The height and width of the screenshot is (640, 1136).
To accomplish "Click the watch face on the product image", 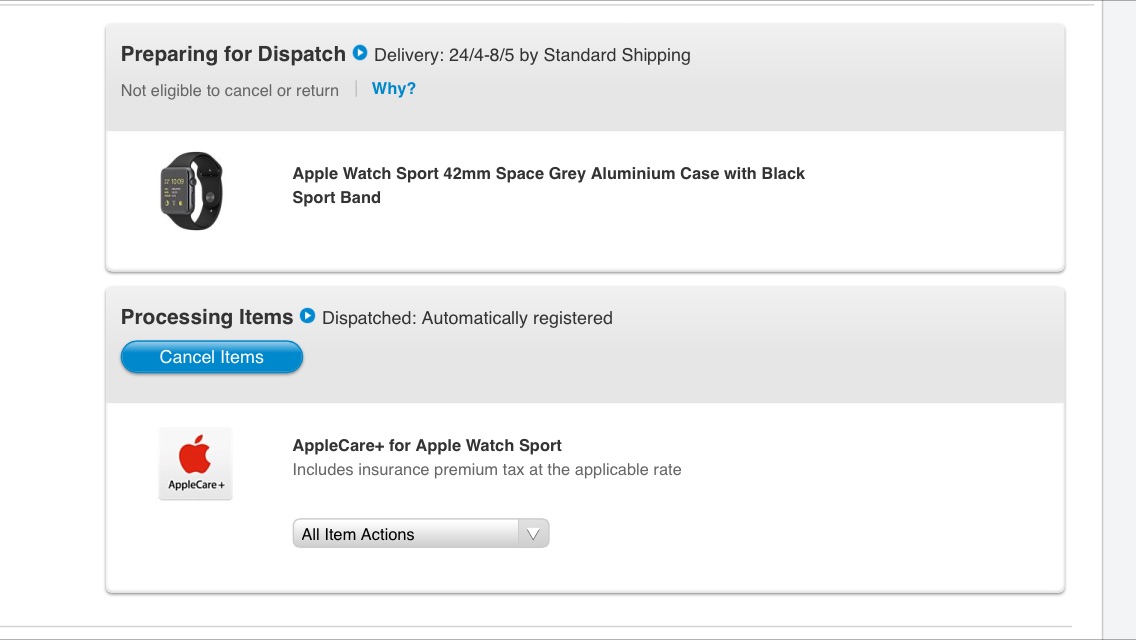I will (x=175, y=192).
